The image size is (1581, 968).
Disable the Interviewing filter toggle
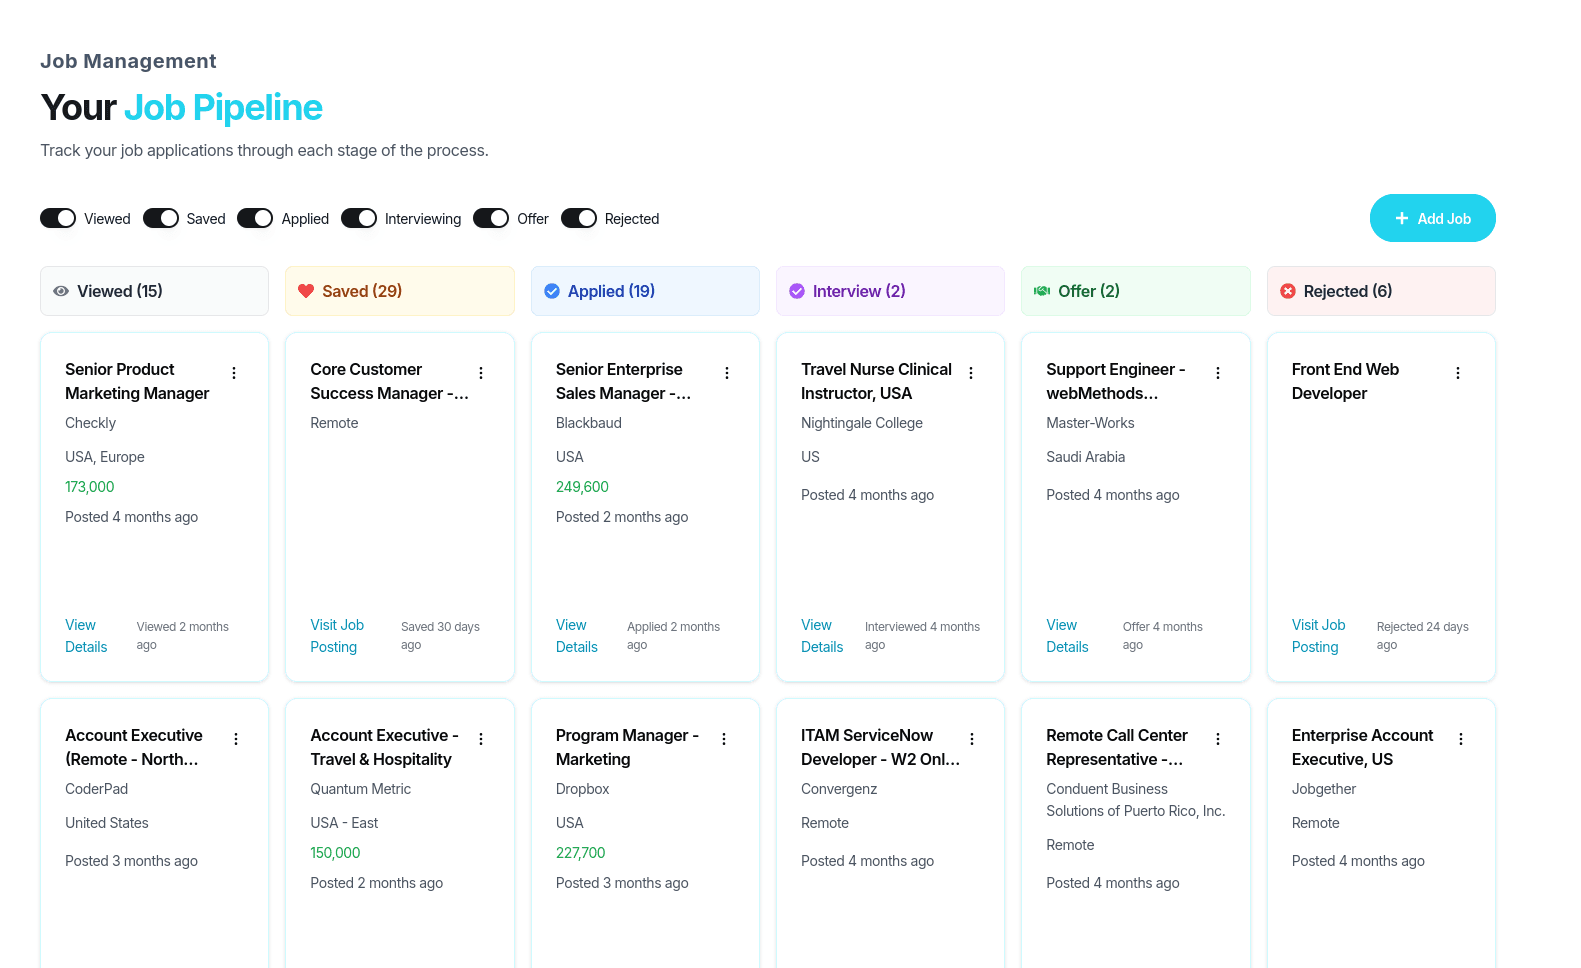[x=359, y=218]
